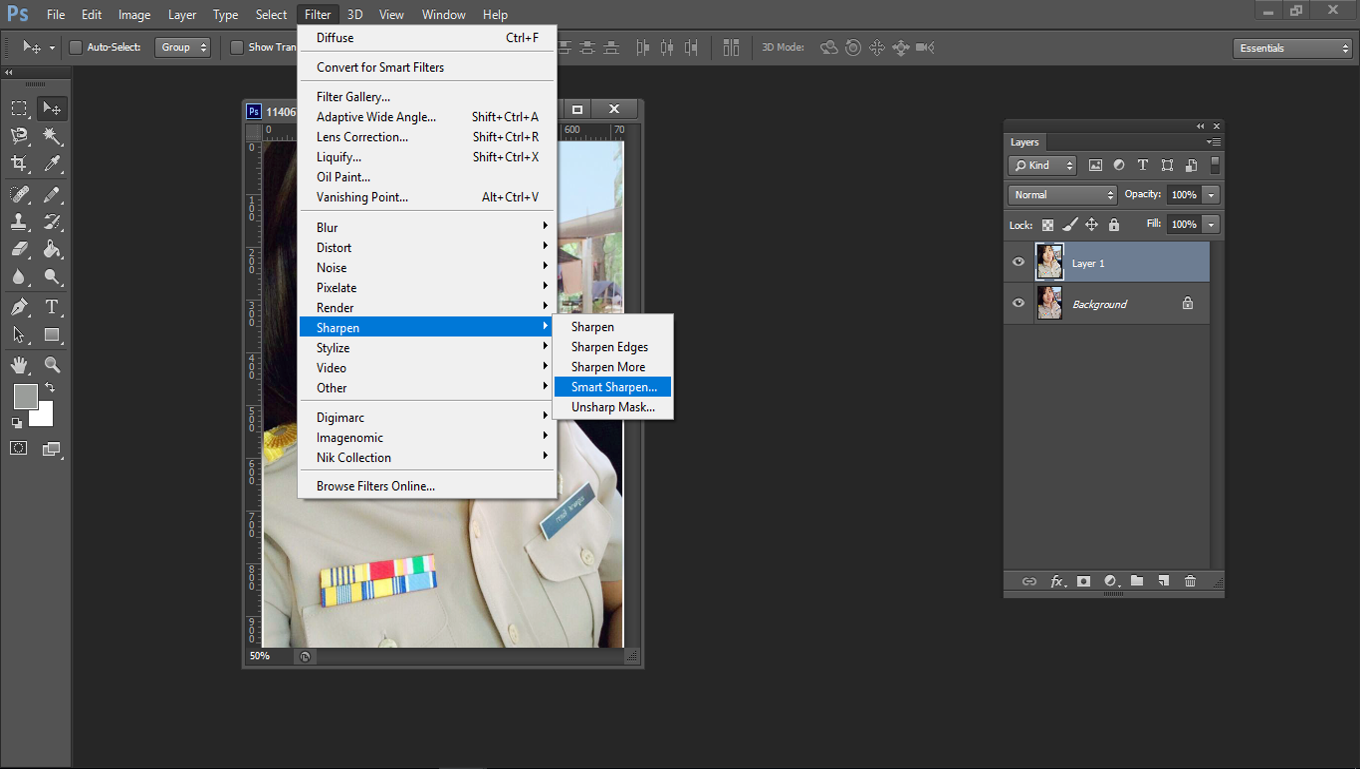Click the background color swatch
Viewport: 1360px width, 769px height.
pyautogui.click(x=44, y=416)
